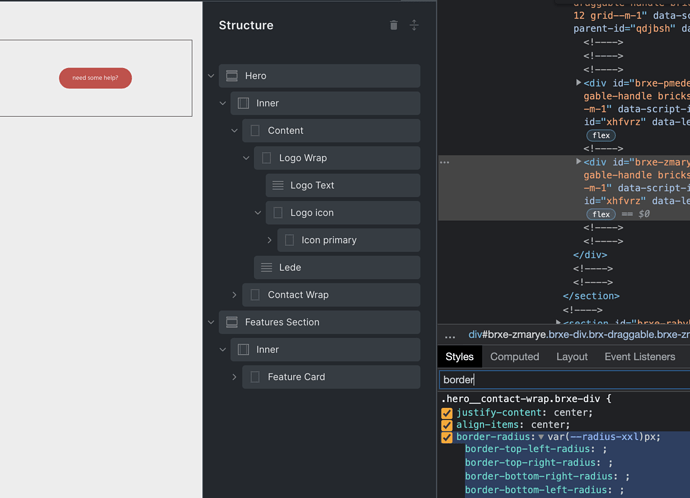
Task: Click the 'need some help?' red button
Action: point(95,78)
